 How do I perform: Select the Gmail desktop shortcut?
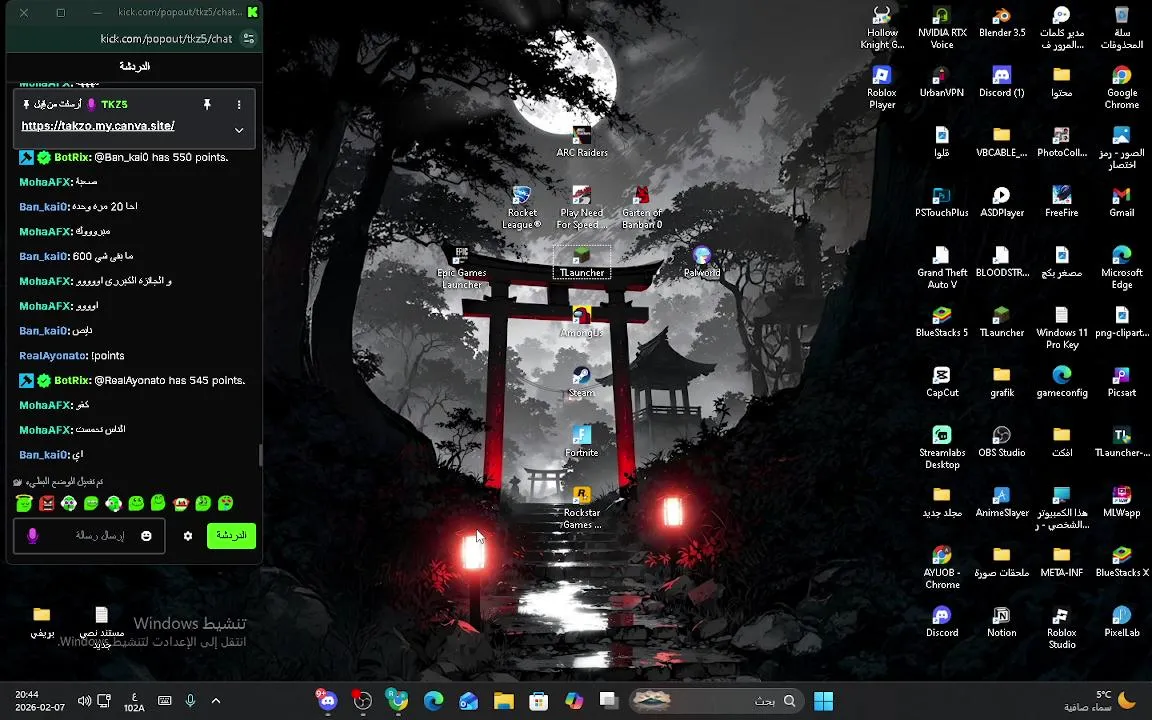[x=1121, y=202]
